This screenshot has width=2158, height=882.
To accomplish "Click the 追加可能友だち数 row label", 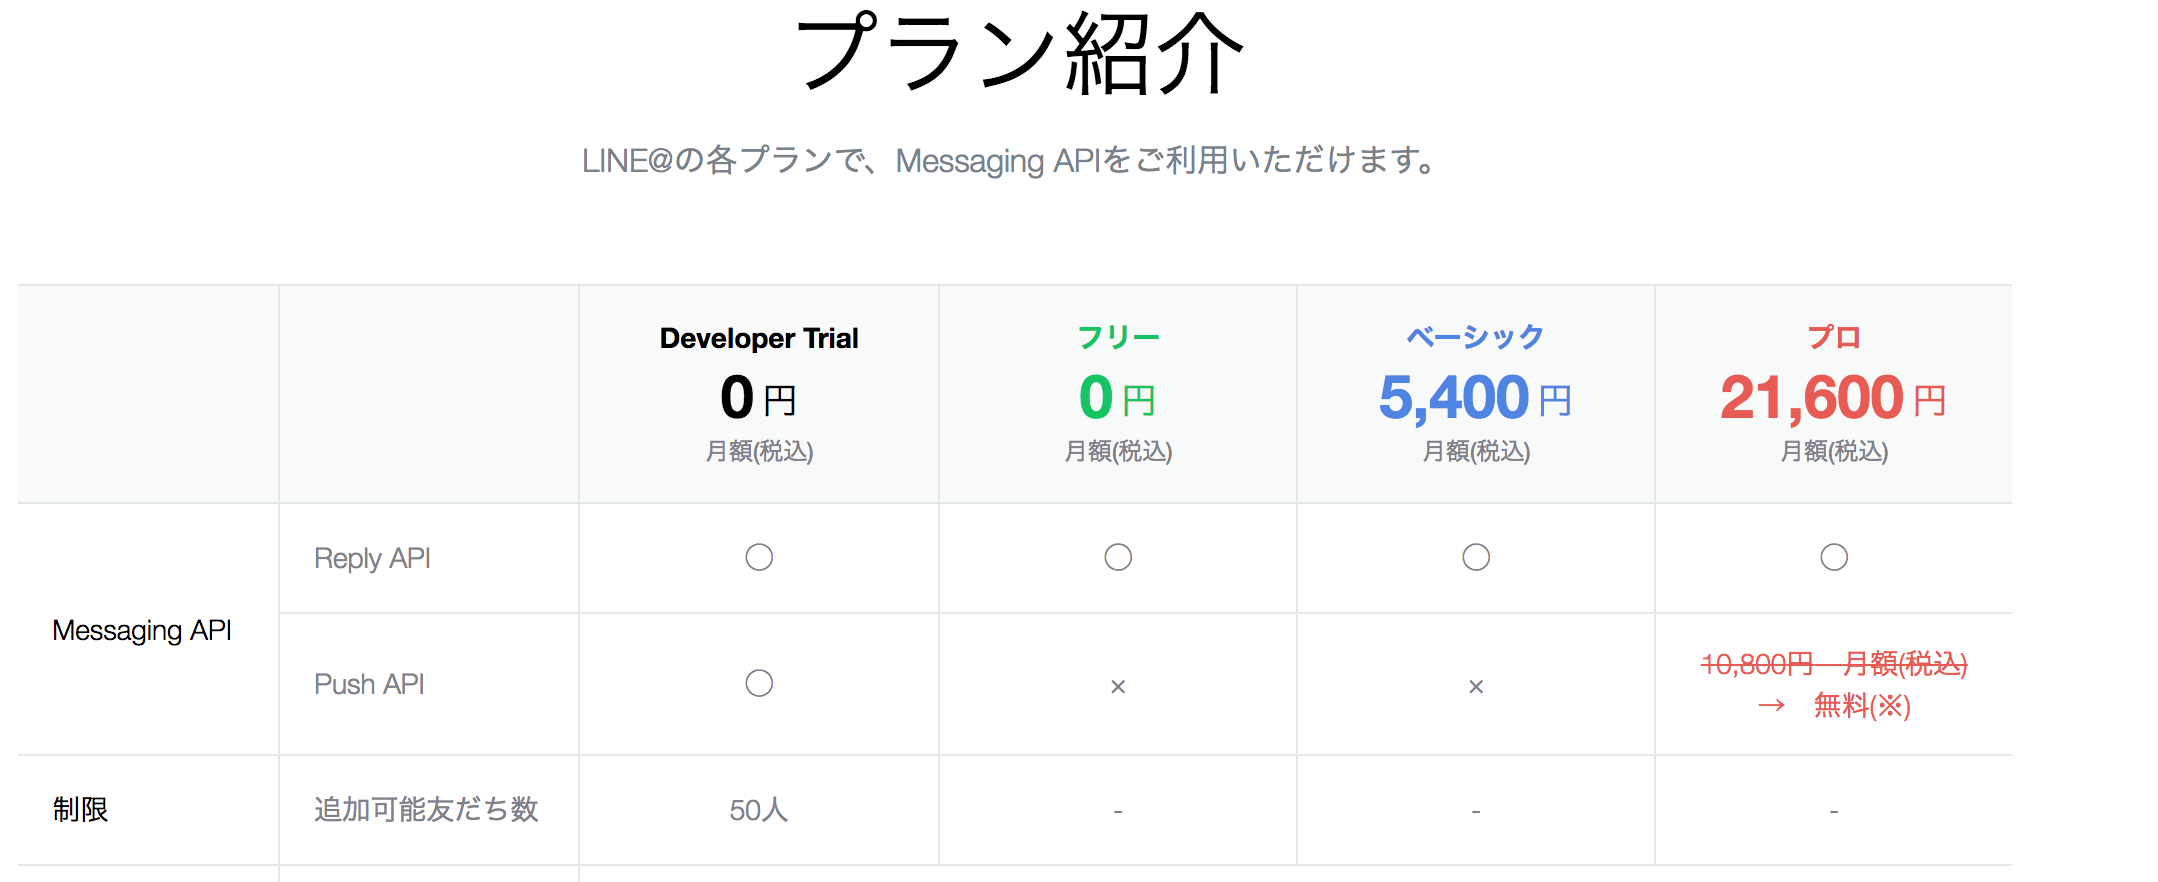I will (426, 809).
